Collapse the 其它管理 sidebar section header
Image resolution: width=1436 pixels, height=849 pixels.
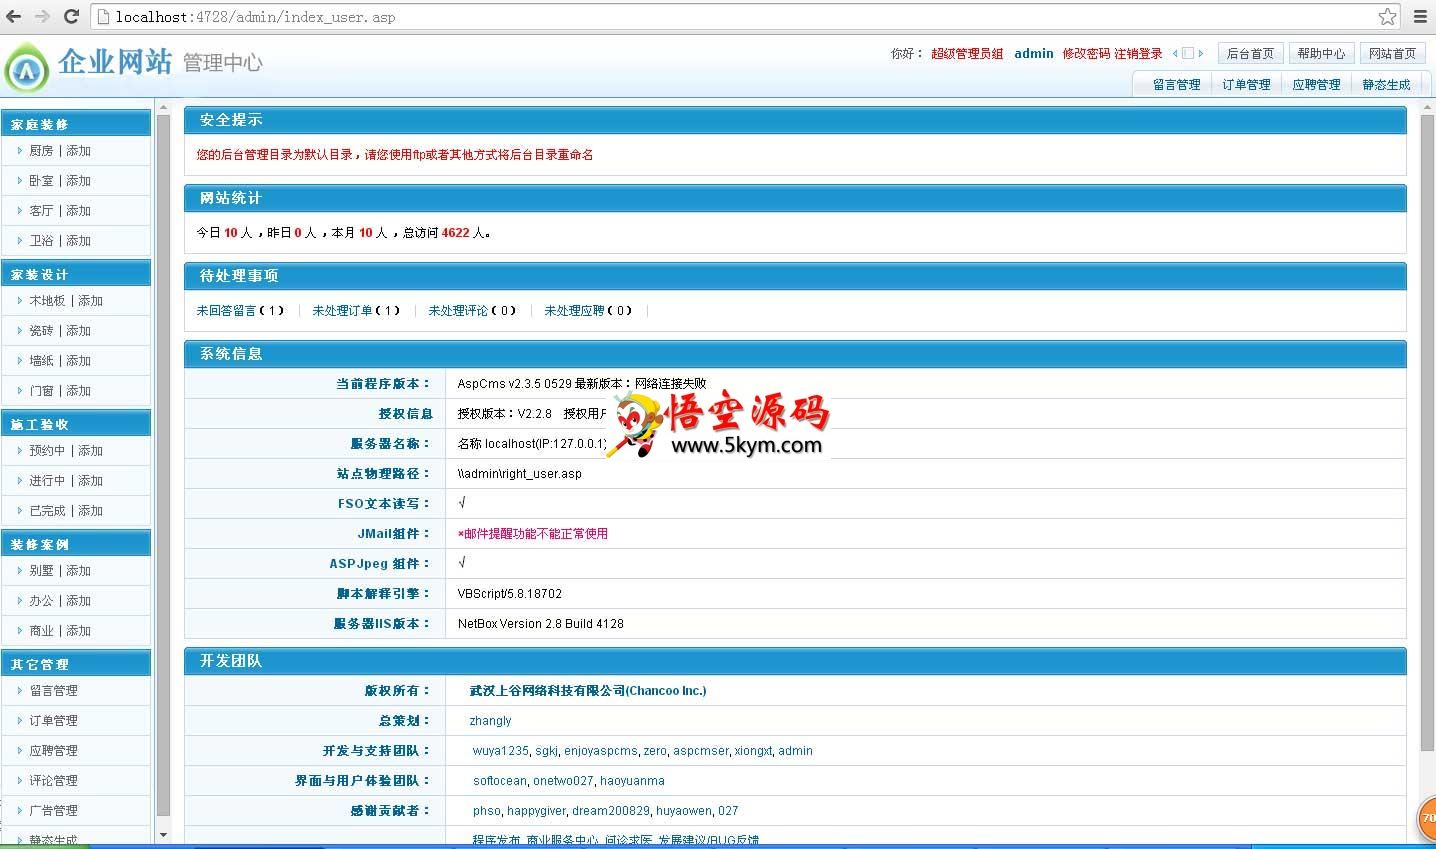(x=76, y=664)
